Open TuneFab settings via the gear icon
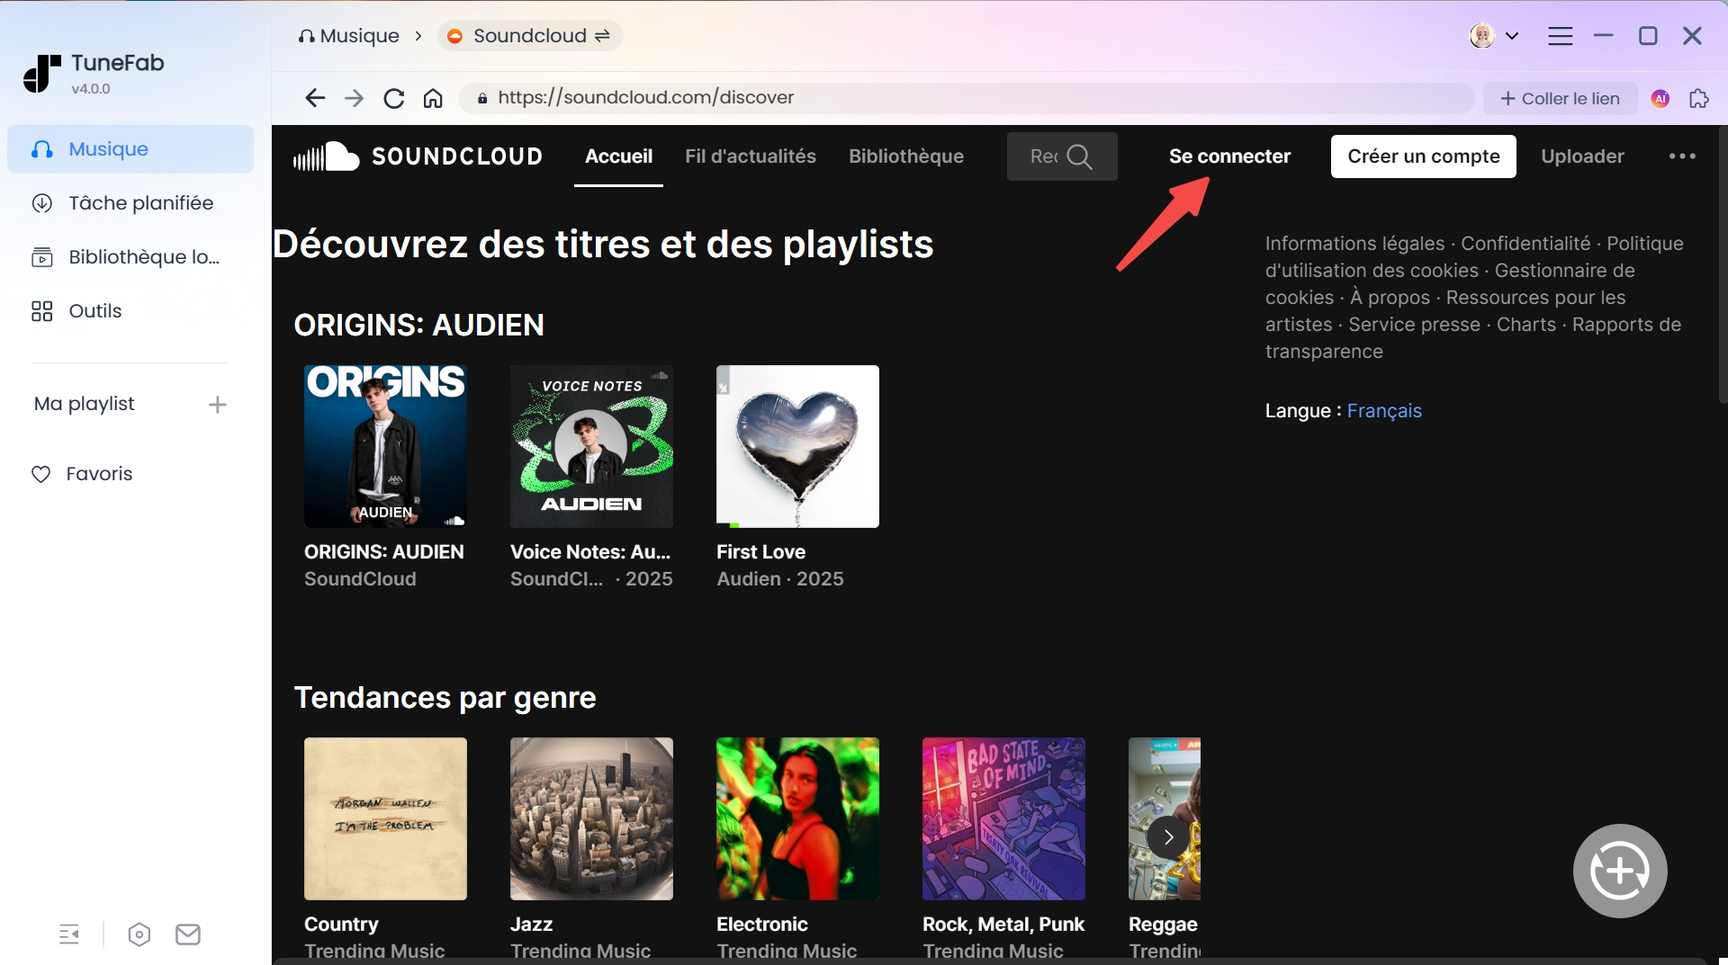 point(139,933)
